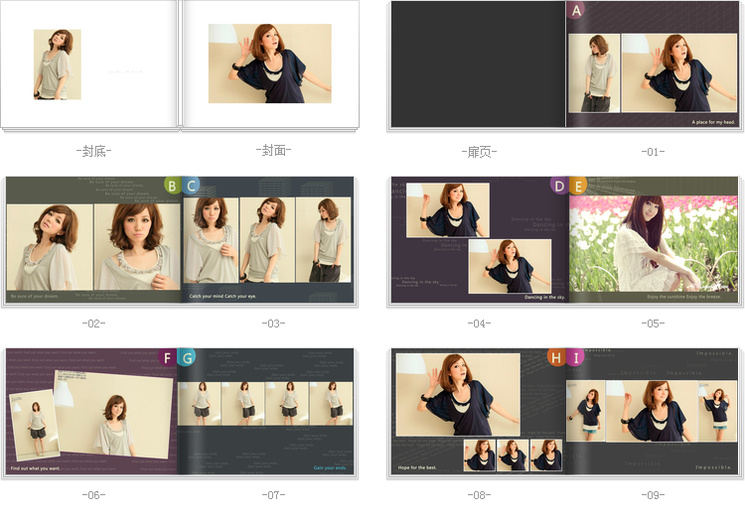The width and height of the screenshot is (745, 519).
Task: Click the large waving photo on page 08
Action: tap(457, 394)
